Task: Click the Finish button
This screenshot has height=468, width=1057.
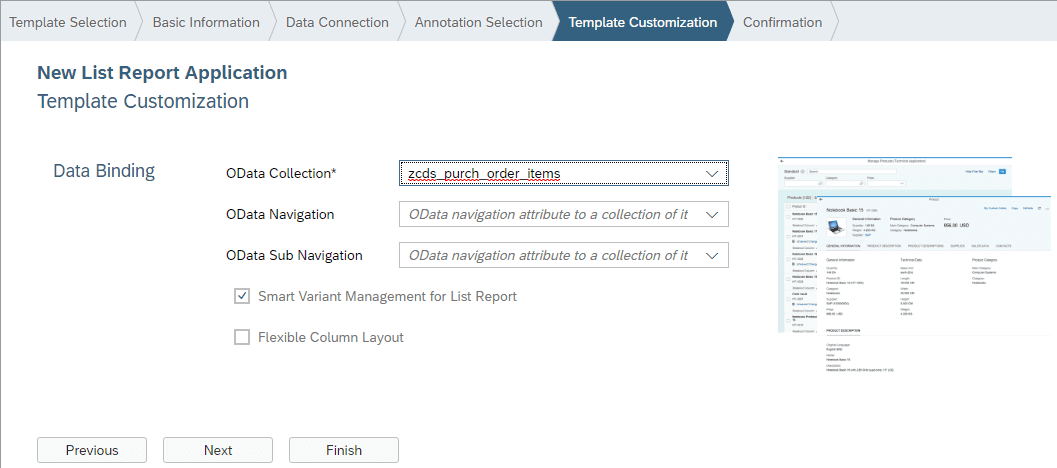Action: 344,450
